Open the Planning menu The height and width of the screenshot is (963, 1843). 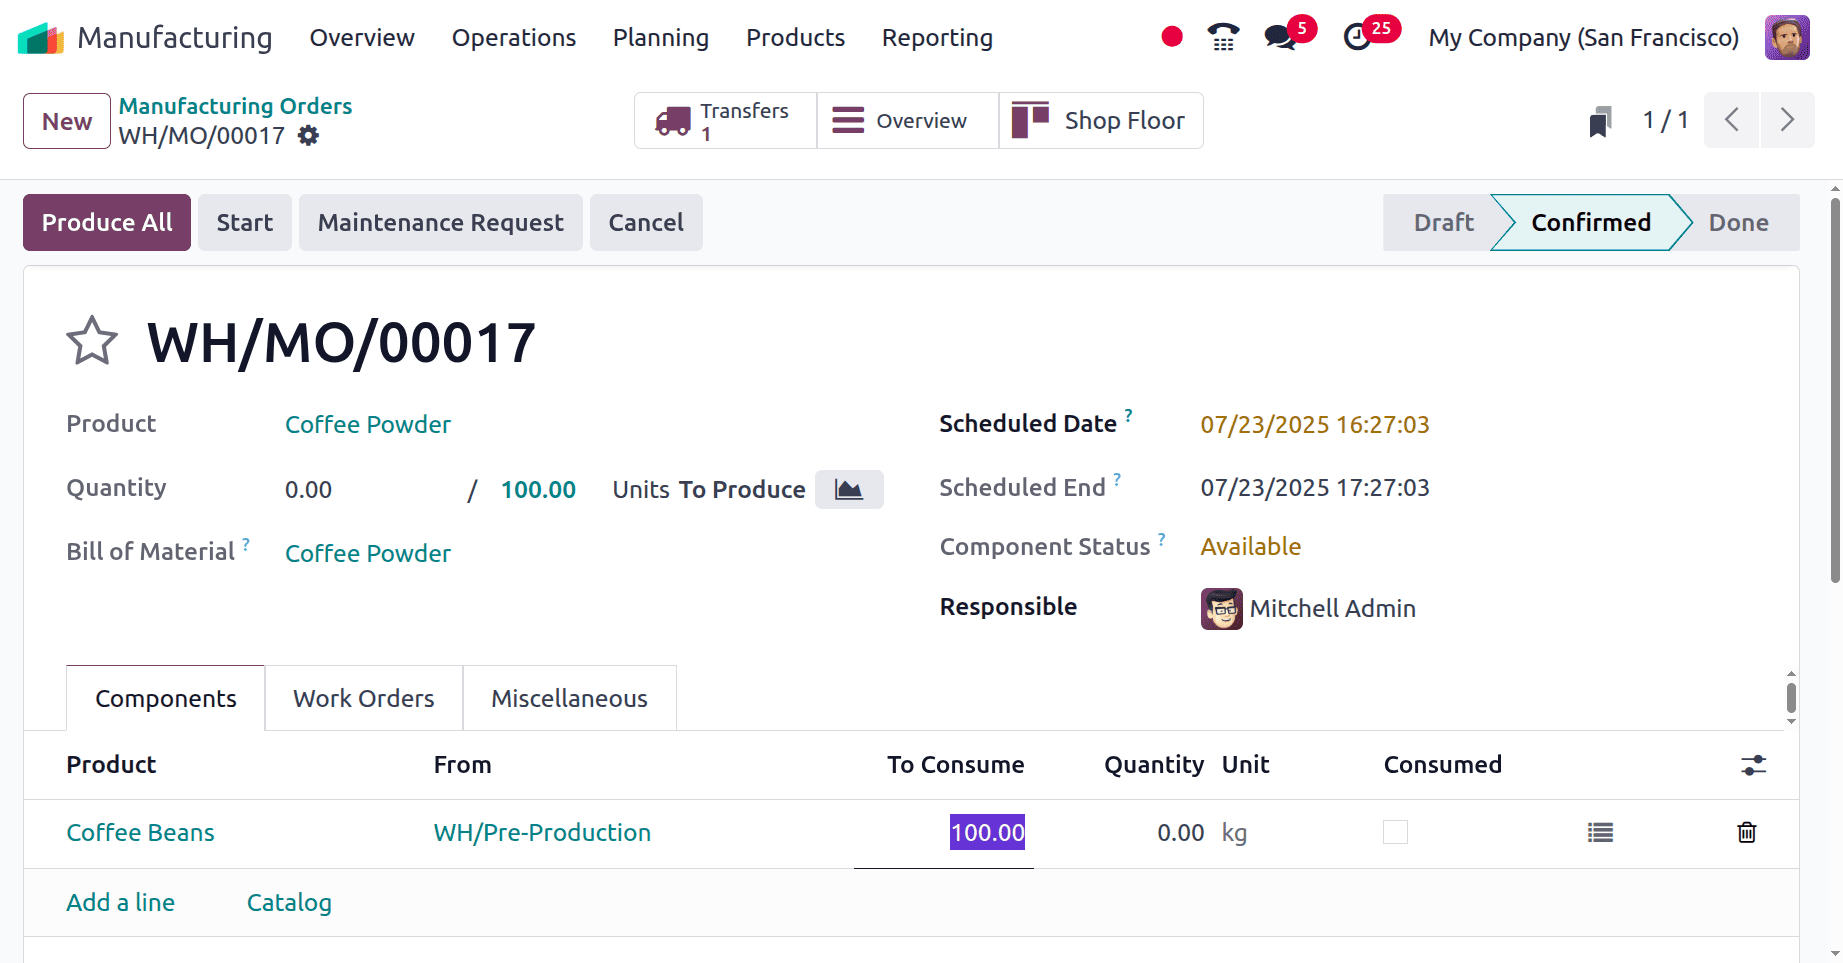661,38
